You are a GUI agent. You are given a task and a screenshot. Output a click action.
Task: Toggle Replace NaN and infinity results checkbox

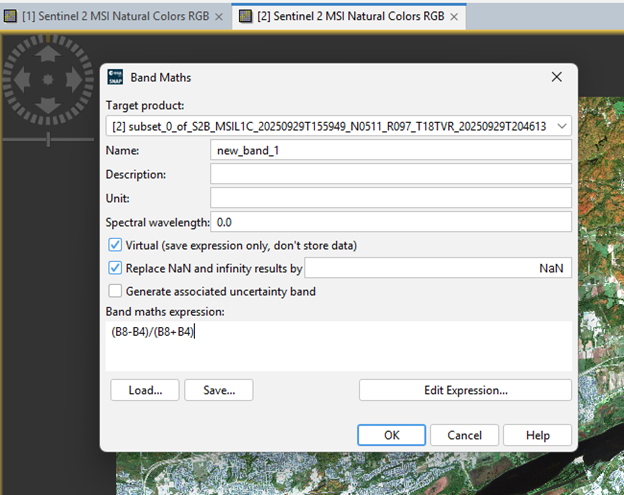[115, 268]
